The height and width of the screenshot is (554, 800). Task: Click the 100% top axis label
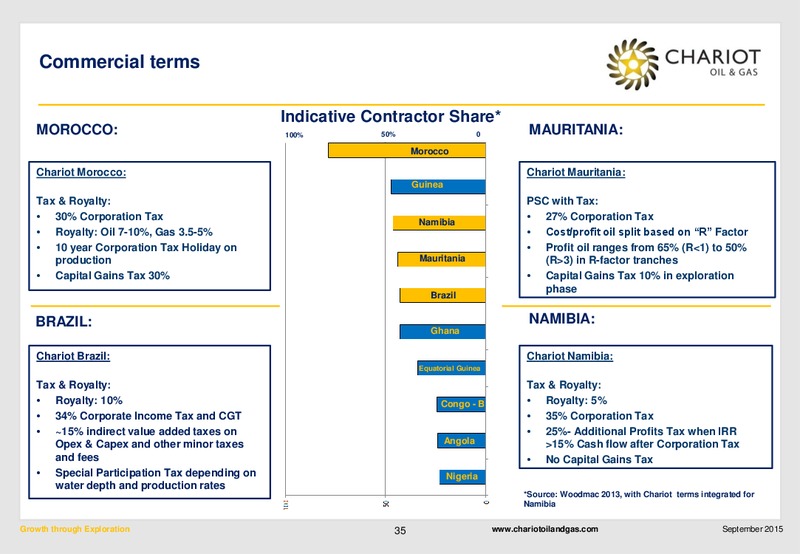click(294, 135)
